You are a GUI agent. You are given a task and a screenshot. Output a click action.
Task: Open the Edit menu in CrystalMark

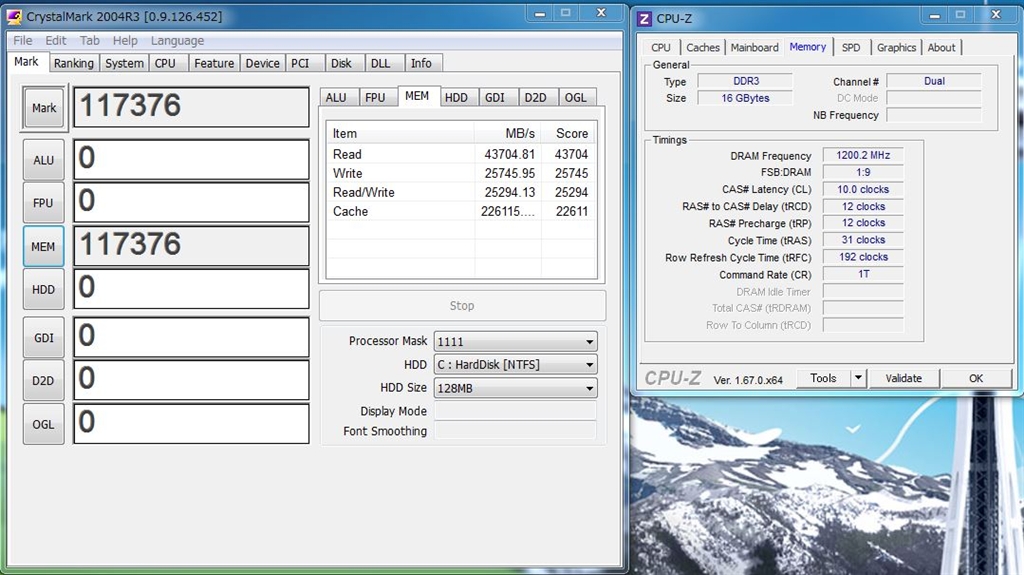(x=56, y=41)
